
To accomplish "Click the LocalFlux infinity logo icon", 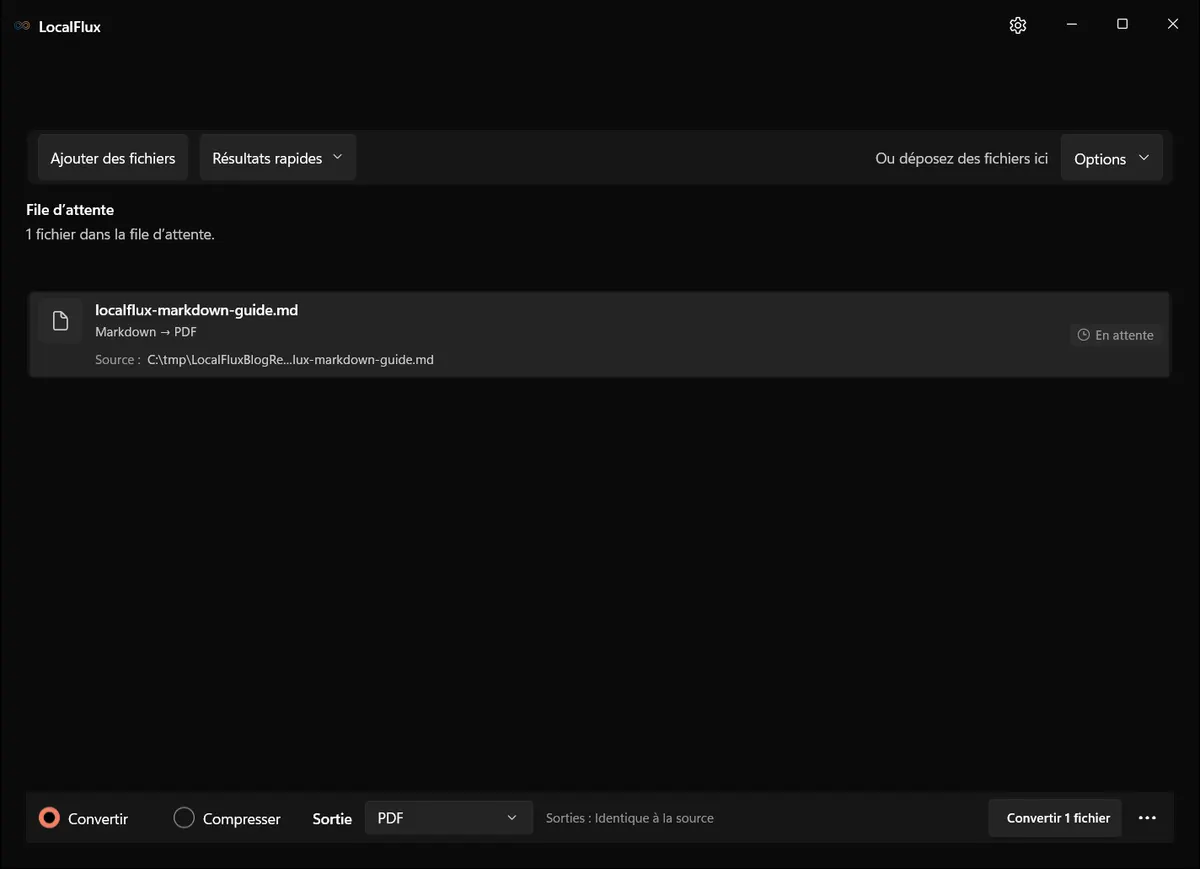I will [x=22, y=26].
